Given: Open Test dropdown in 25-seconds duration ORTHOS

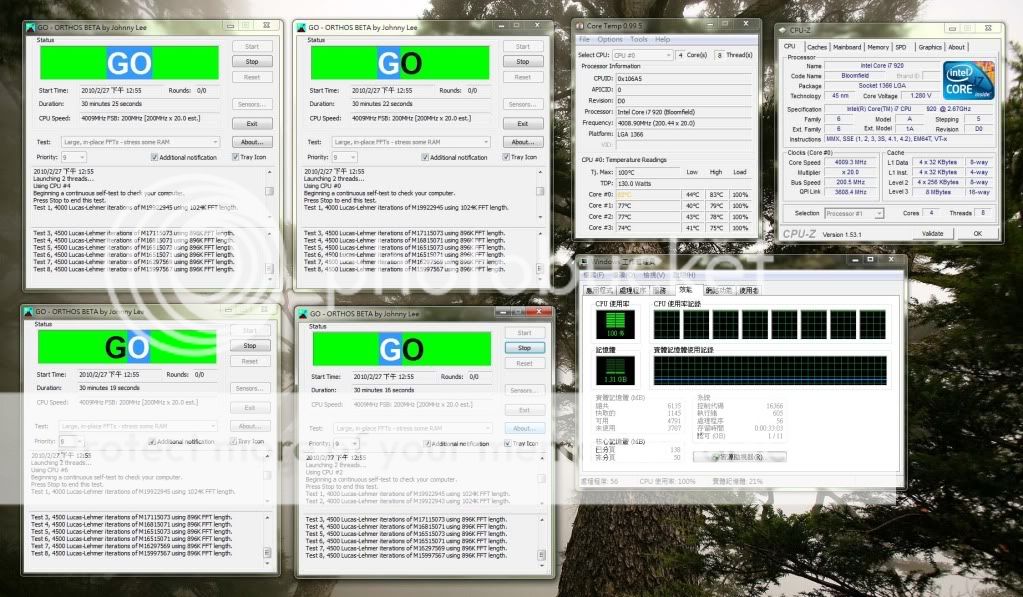Looking at the screenshot, I should (140, 142).
